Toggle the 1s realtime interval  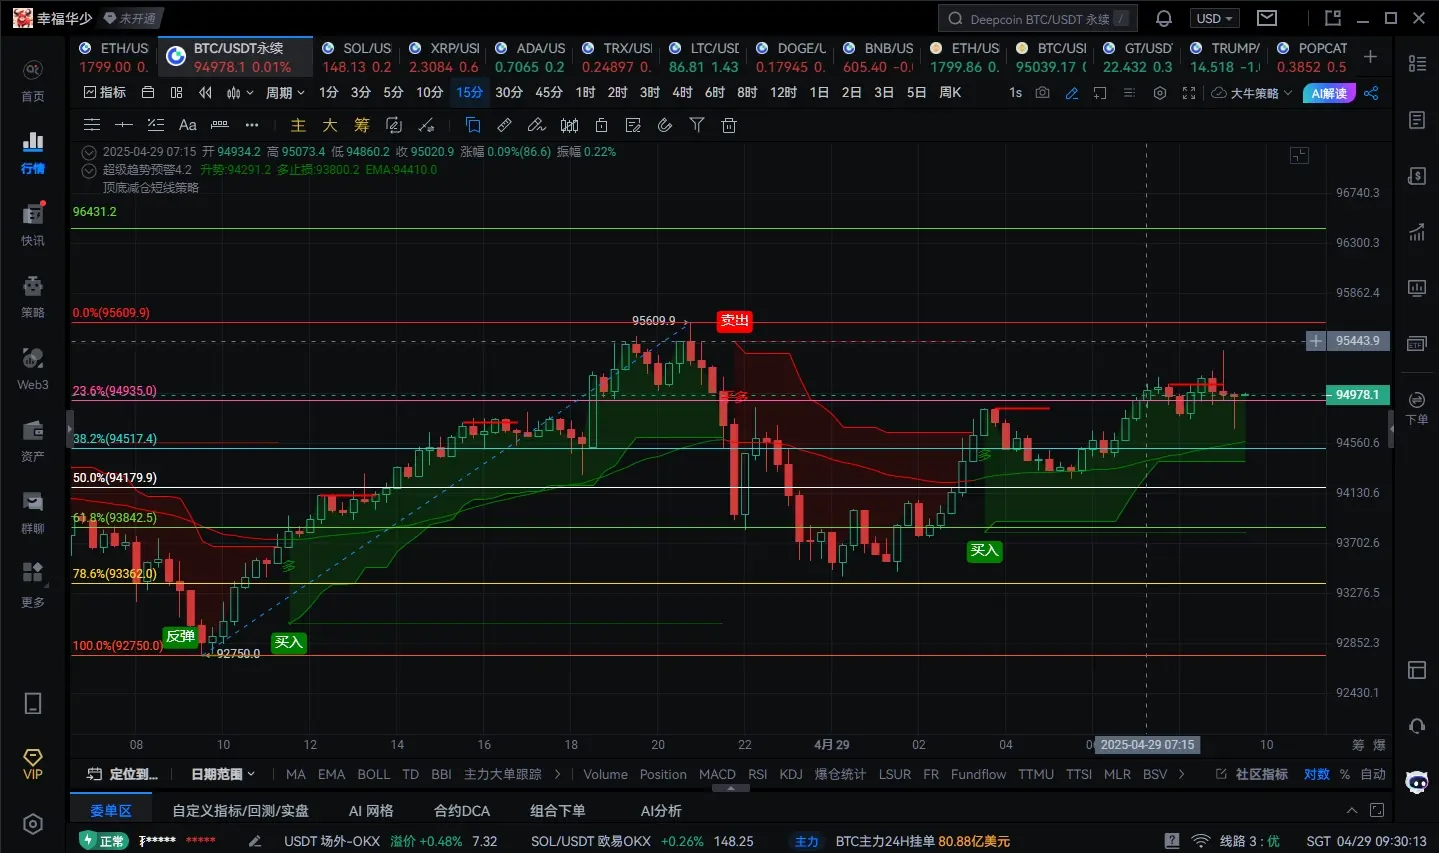coord(1015,93)
